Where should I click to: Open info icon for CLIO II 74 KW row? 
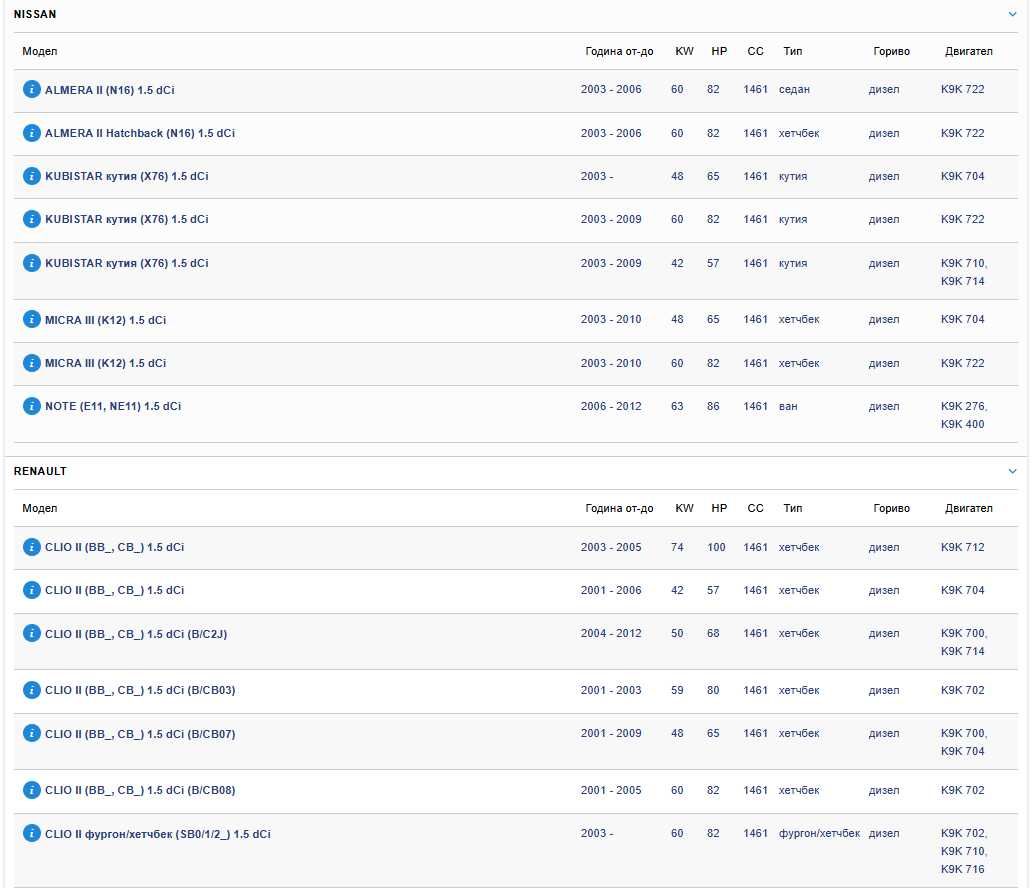click(x=32, y=547)
